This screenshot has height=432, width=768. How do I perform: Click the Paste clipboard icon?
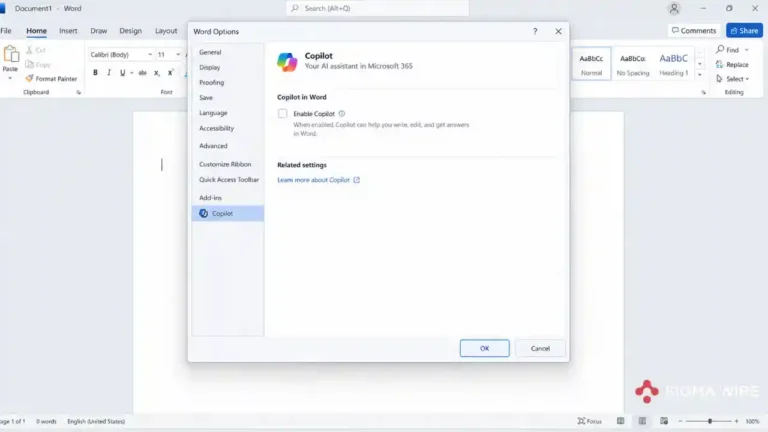[x=11, y=54]
